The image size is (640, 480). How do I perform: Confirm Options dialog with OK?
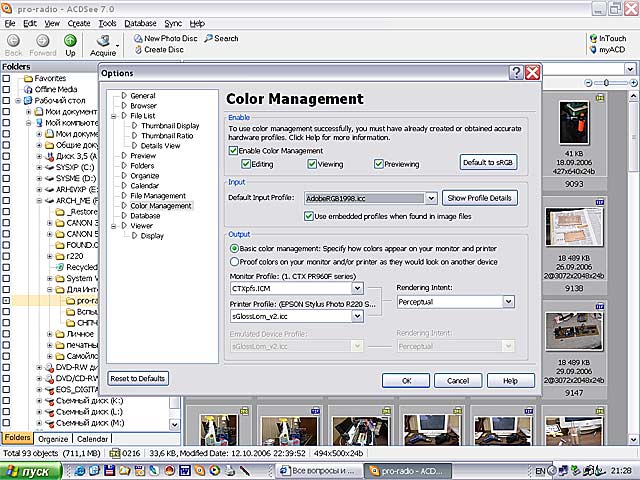click(406, 380)
